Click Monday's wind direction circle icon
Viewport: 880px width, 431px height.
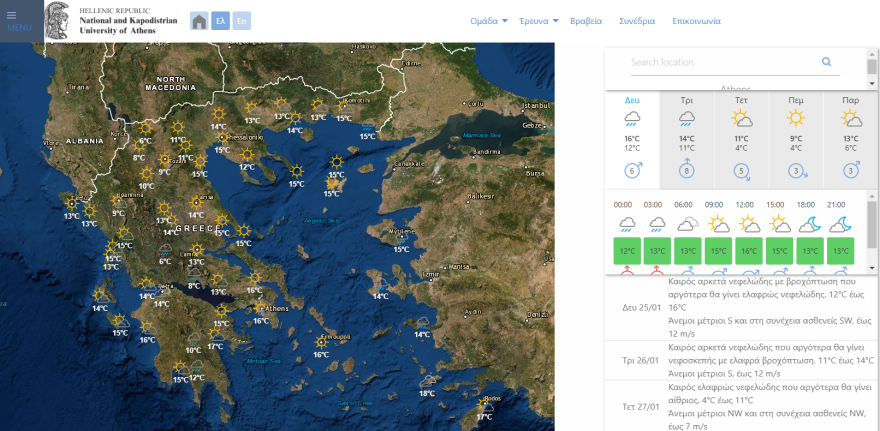tap(632, 170)
